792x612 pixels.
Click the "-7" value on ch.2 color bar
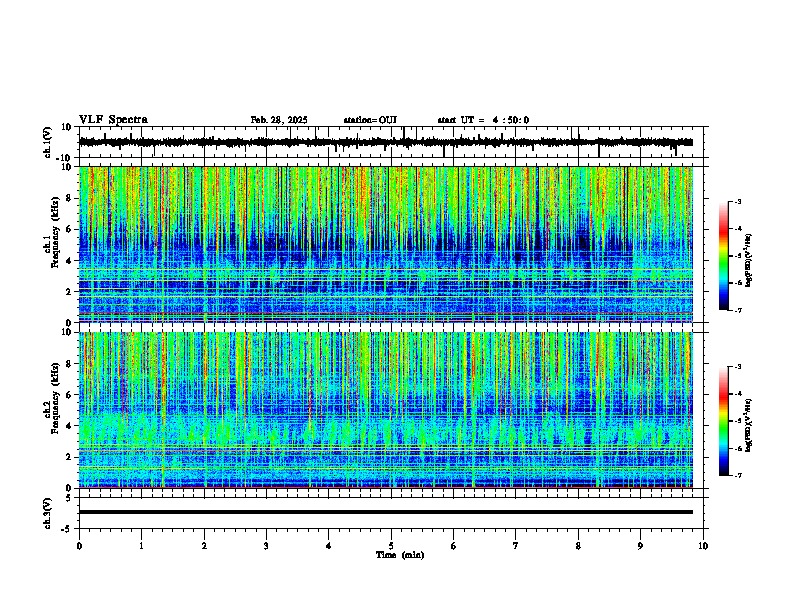coord(737,475)
